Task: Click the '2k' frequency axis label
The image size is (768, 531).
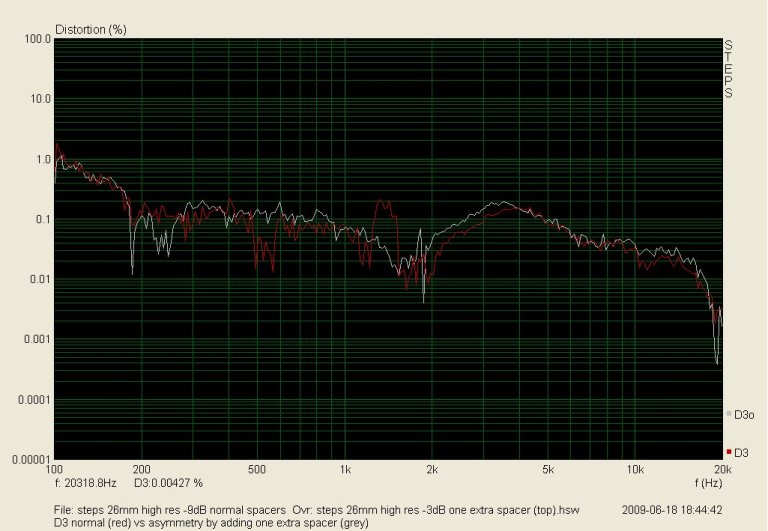Action: pos(432,470)
